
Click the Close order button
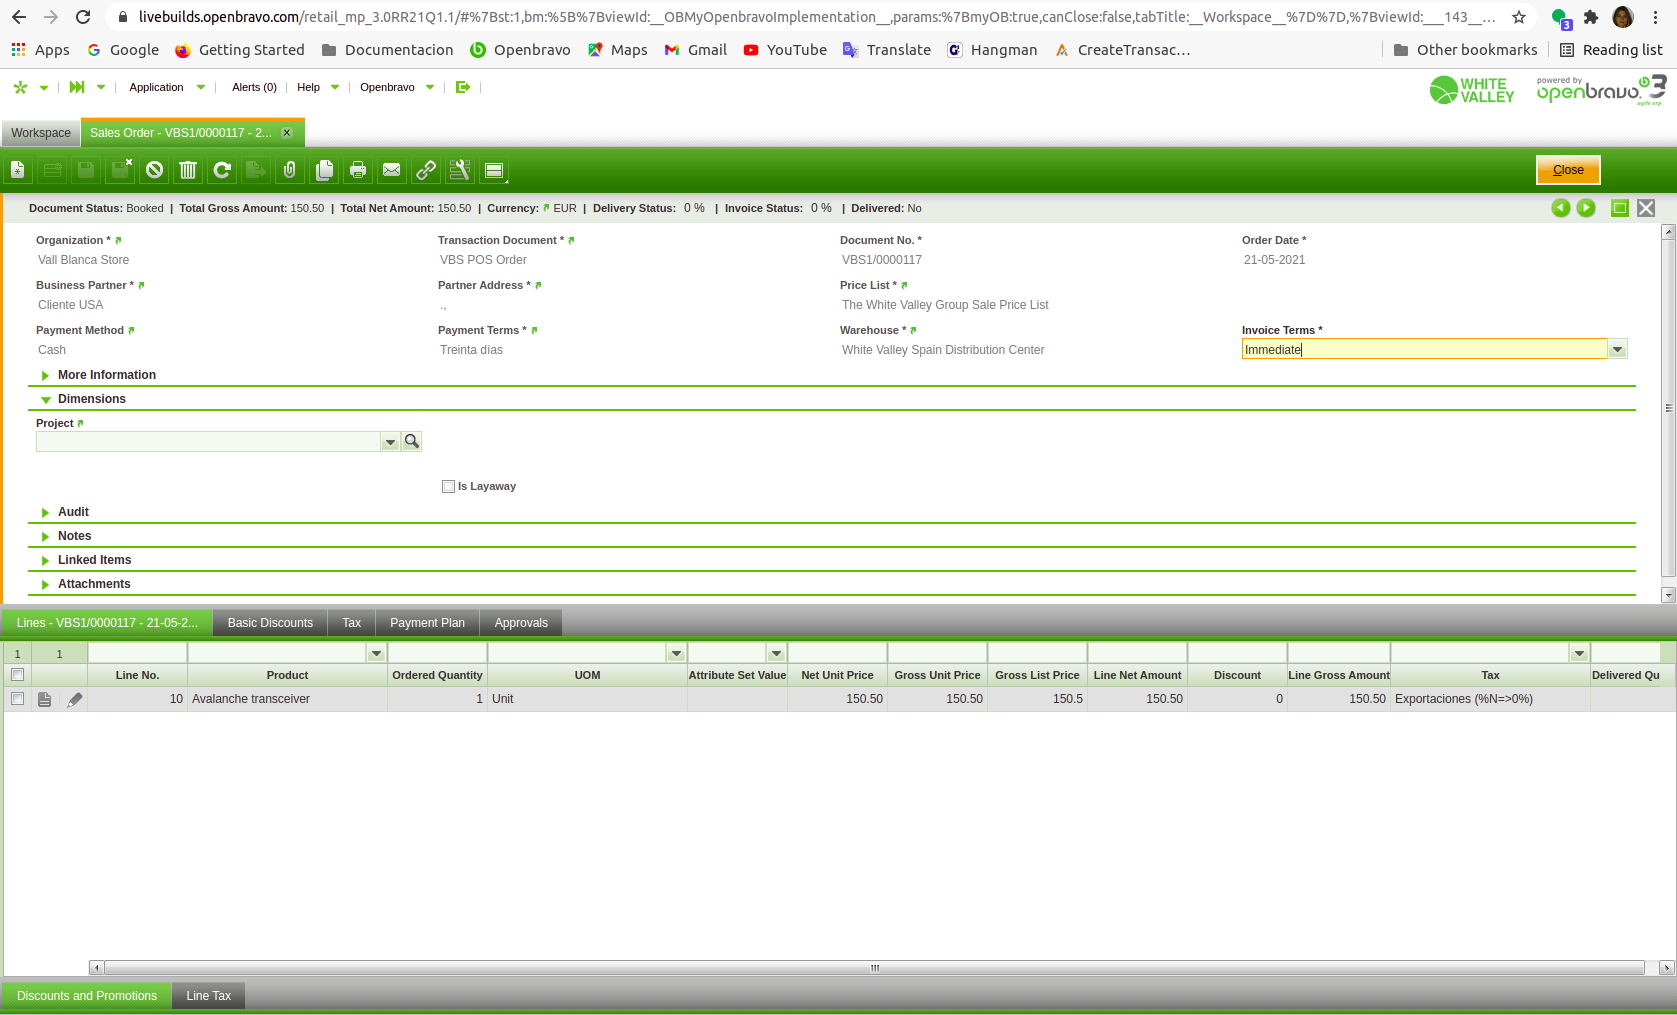tap(1568, 170)
